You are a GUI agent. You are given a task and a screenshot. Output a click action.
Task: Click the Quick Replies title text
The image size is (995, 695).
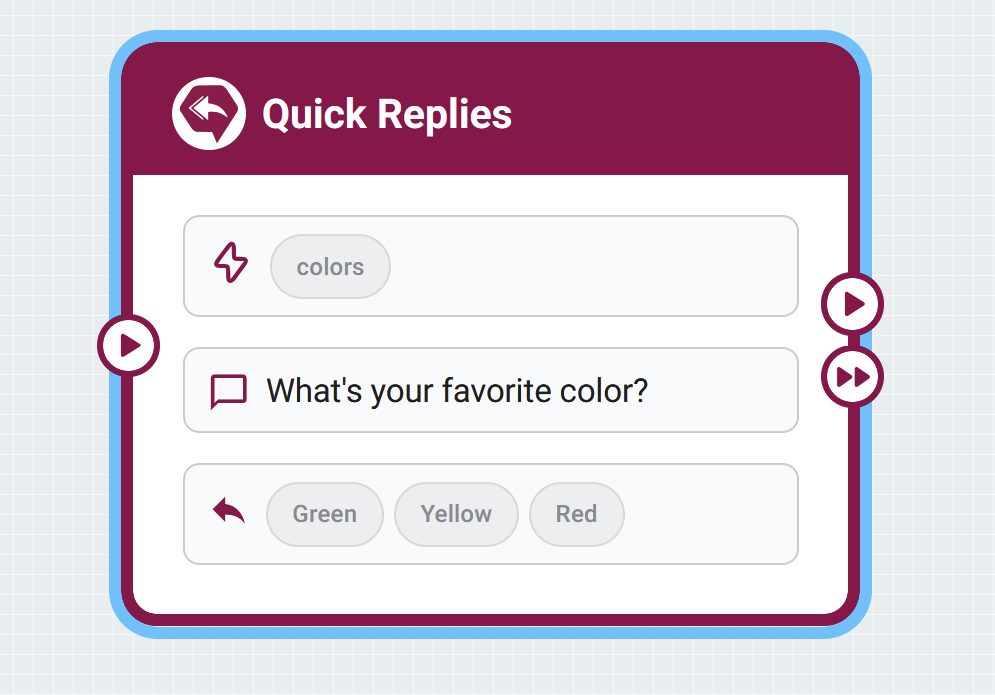tap(387, 114)
